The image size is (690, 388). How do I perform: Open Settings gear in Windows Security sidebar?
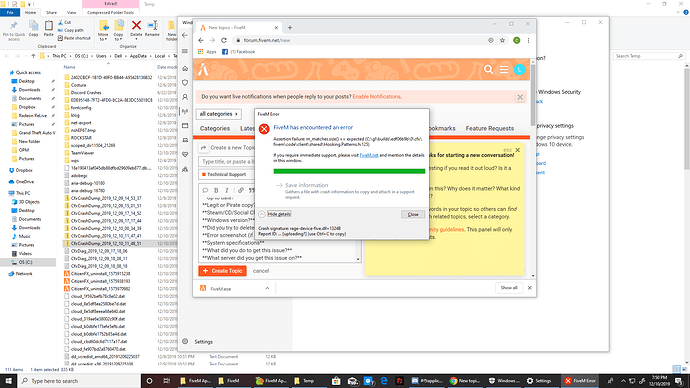pos(185,341)
